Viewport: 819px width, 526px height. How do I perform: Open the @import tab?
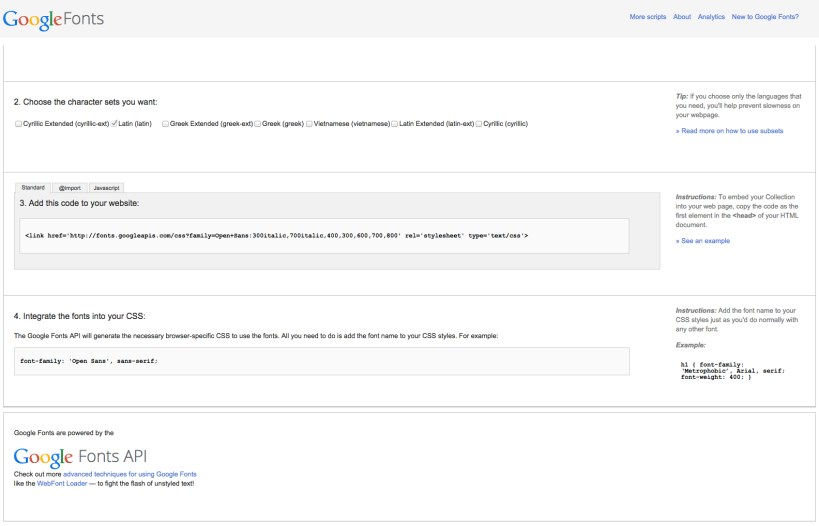[69, 188]
